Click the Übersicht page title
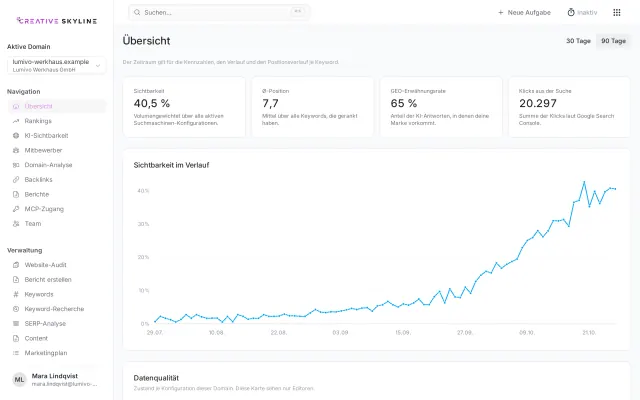Screen dimensions: 640x400 [147, 41]
